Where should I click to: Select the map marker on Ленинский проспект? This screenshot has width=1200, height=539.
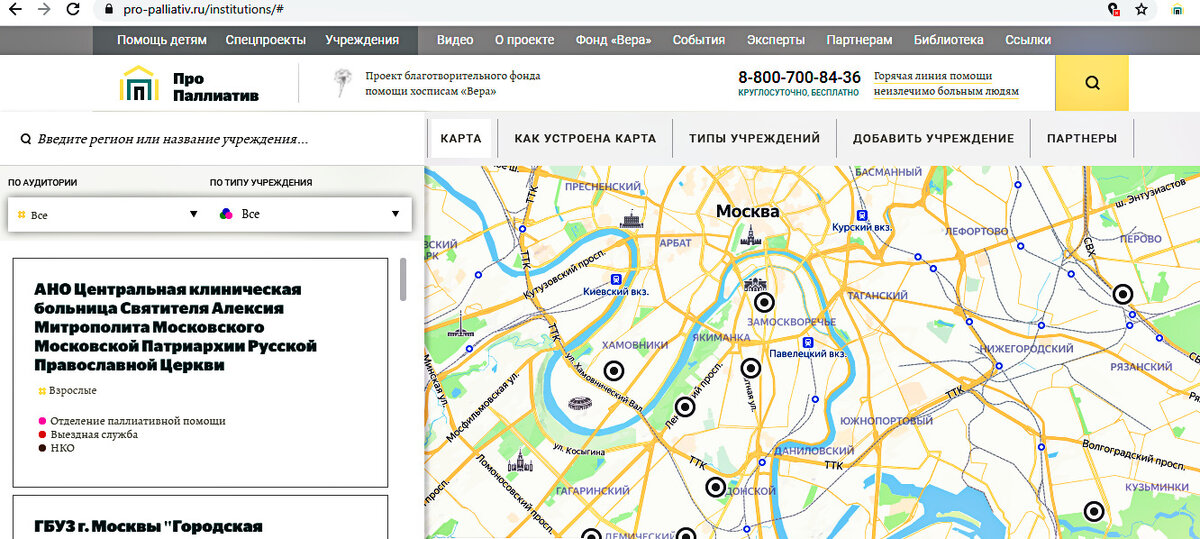click(x=685, y=407)
